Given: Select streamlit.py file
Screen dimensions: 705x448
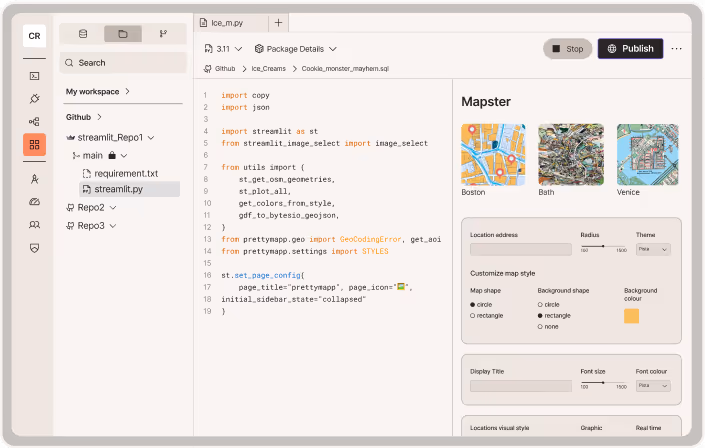Looking at the screenshot, I should pos(129,189).
